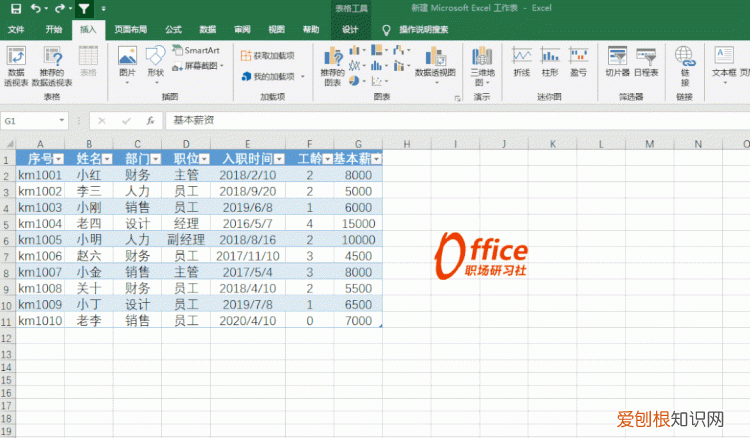
Task: Insert a scatter or bubble chart
Action: click(x=379, y=81)
